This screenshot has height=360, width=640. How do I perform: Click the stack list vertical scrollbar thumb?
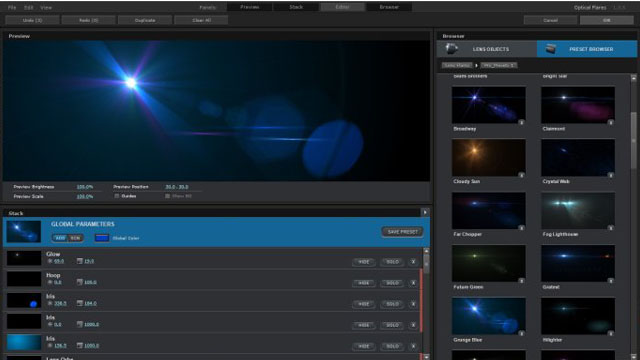[x=426, y=263]
